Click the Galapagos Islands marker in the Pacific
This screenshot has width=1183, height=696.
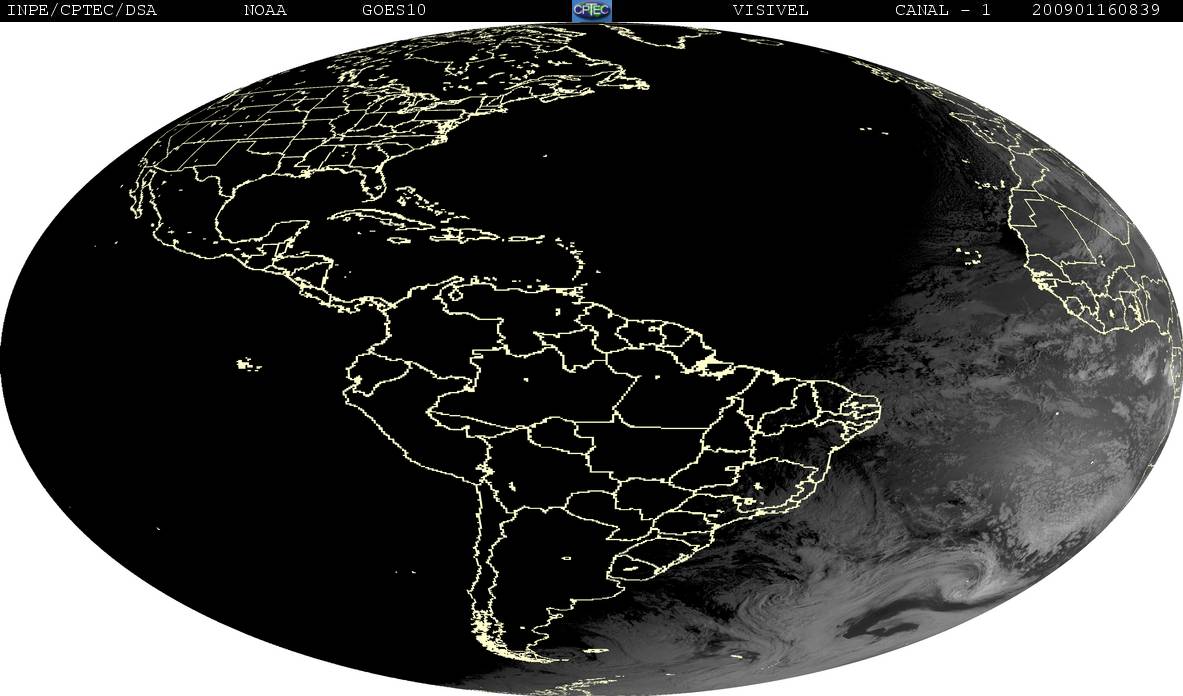248,365
